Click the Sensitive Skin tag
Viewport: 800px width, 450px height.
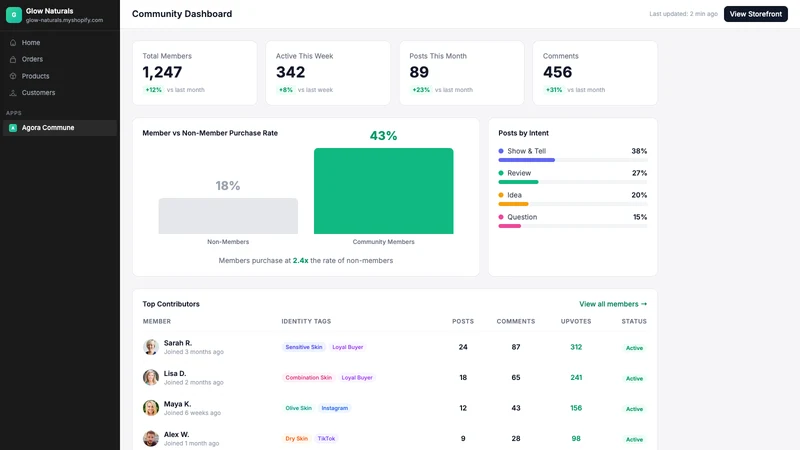tap(304, 347)
